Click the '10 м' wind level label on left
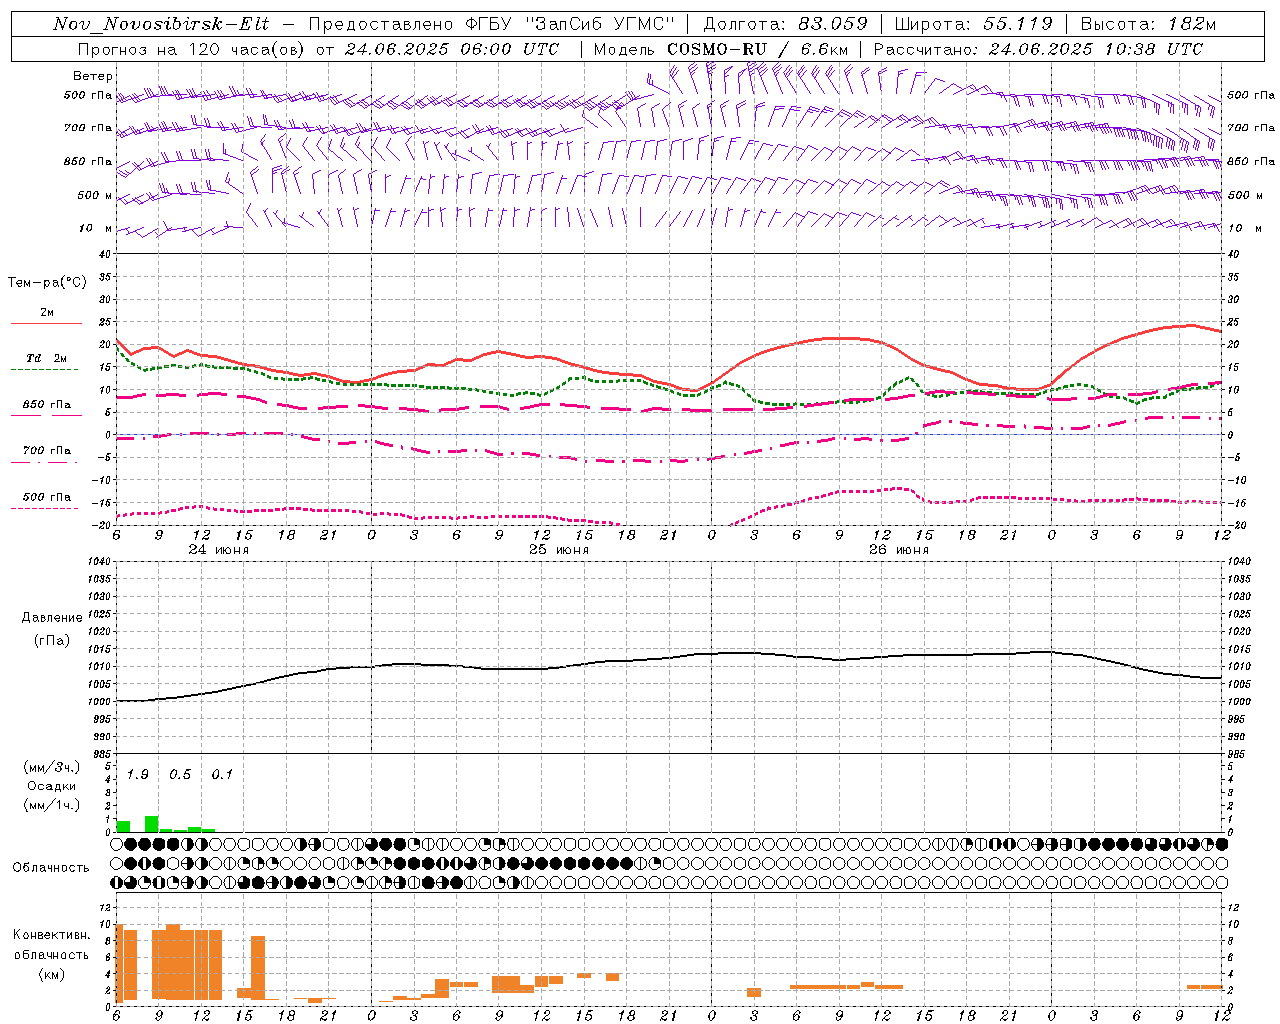The image size is (1280, 1024). [96, 229]
